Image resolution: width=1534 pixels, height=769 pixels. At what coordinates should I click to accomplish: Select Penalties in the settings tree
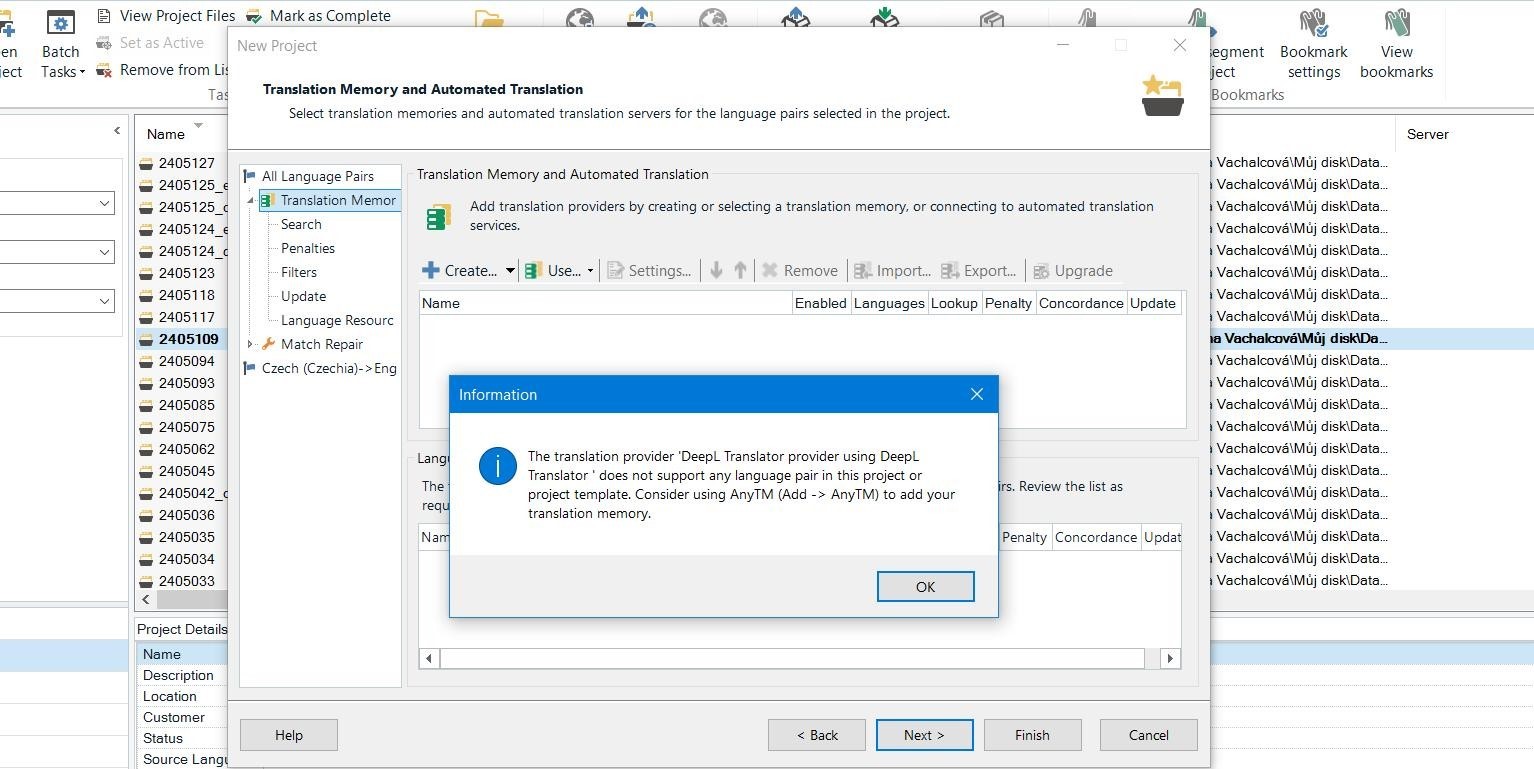point(307,248)
